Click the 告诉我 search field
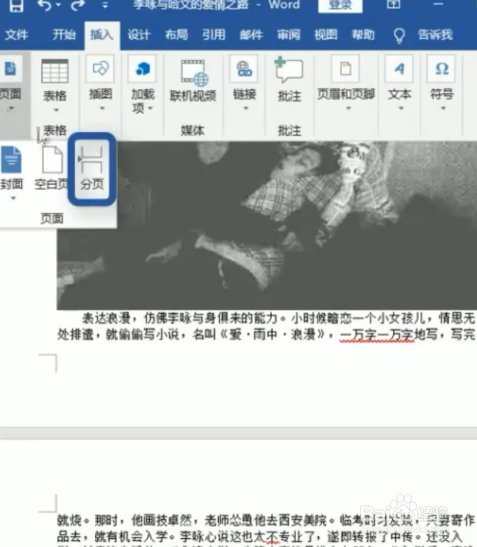This screenshot has width=477, height=547. coord(435,35)
